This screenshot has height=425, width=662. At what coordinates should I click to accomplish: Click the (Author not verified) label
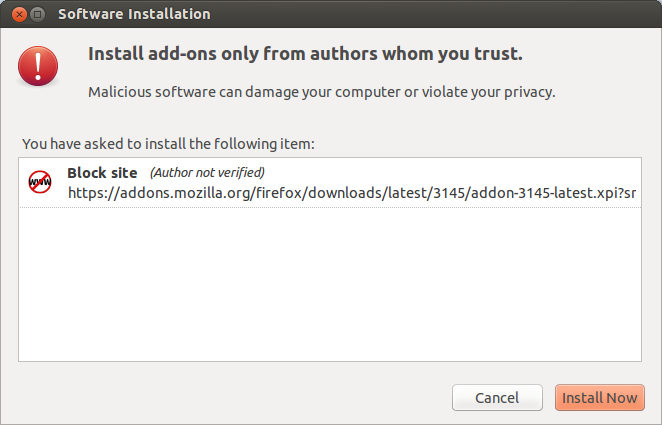click(207, 172)
